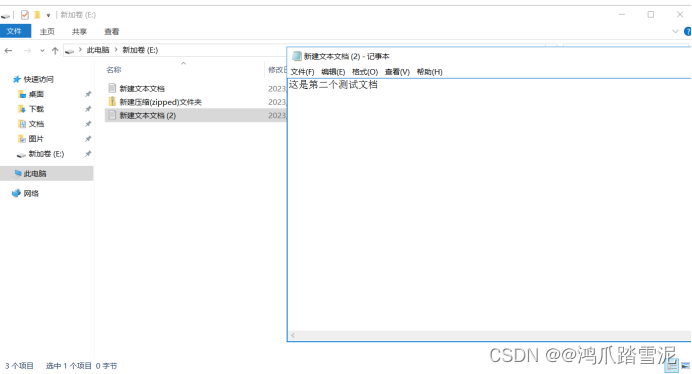Open Notepad 格式(O) menu

[365, 72]
